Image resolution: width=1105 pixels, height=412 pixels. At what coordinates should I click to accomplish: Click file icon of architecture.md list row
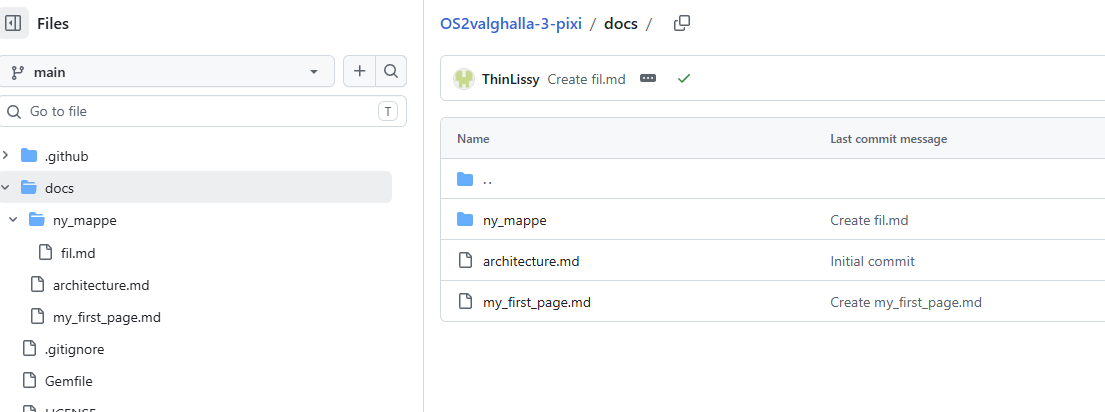464,261
